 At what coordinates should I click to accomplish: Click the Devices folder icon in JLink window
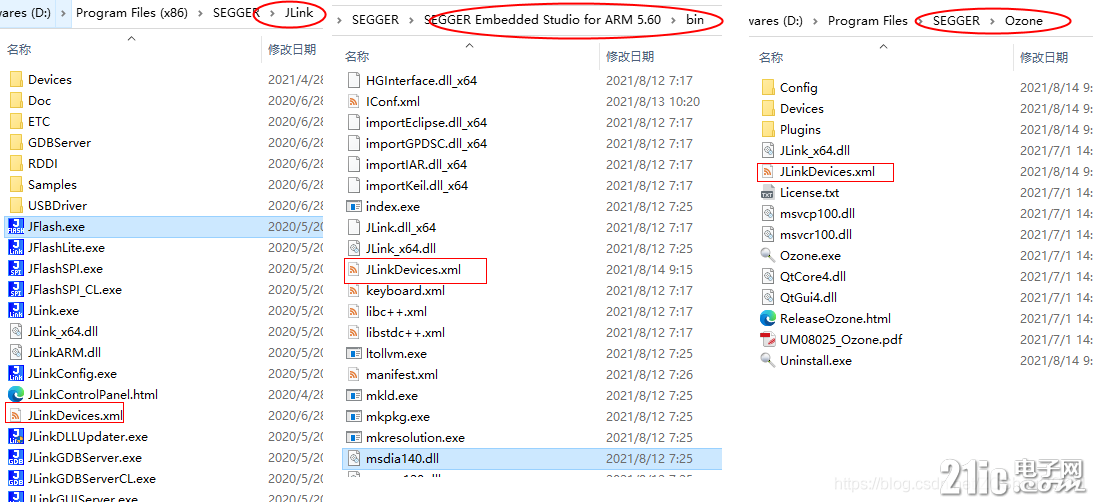tap(17, 79)
